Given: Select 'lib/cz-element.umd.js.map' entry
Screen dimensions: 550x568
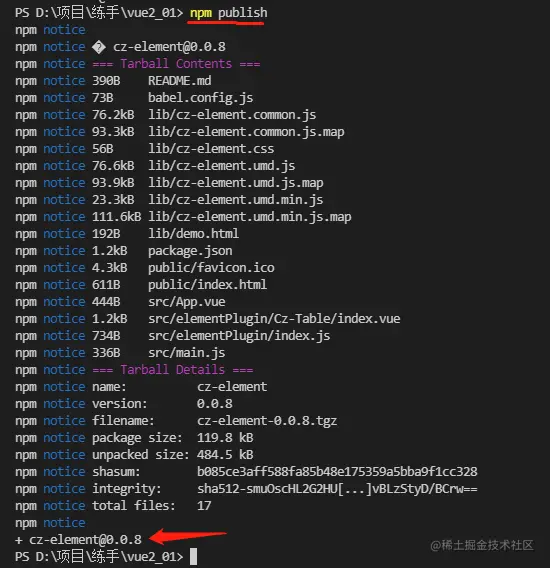Looking at the screenshot, I should [x=236, y=183].
